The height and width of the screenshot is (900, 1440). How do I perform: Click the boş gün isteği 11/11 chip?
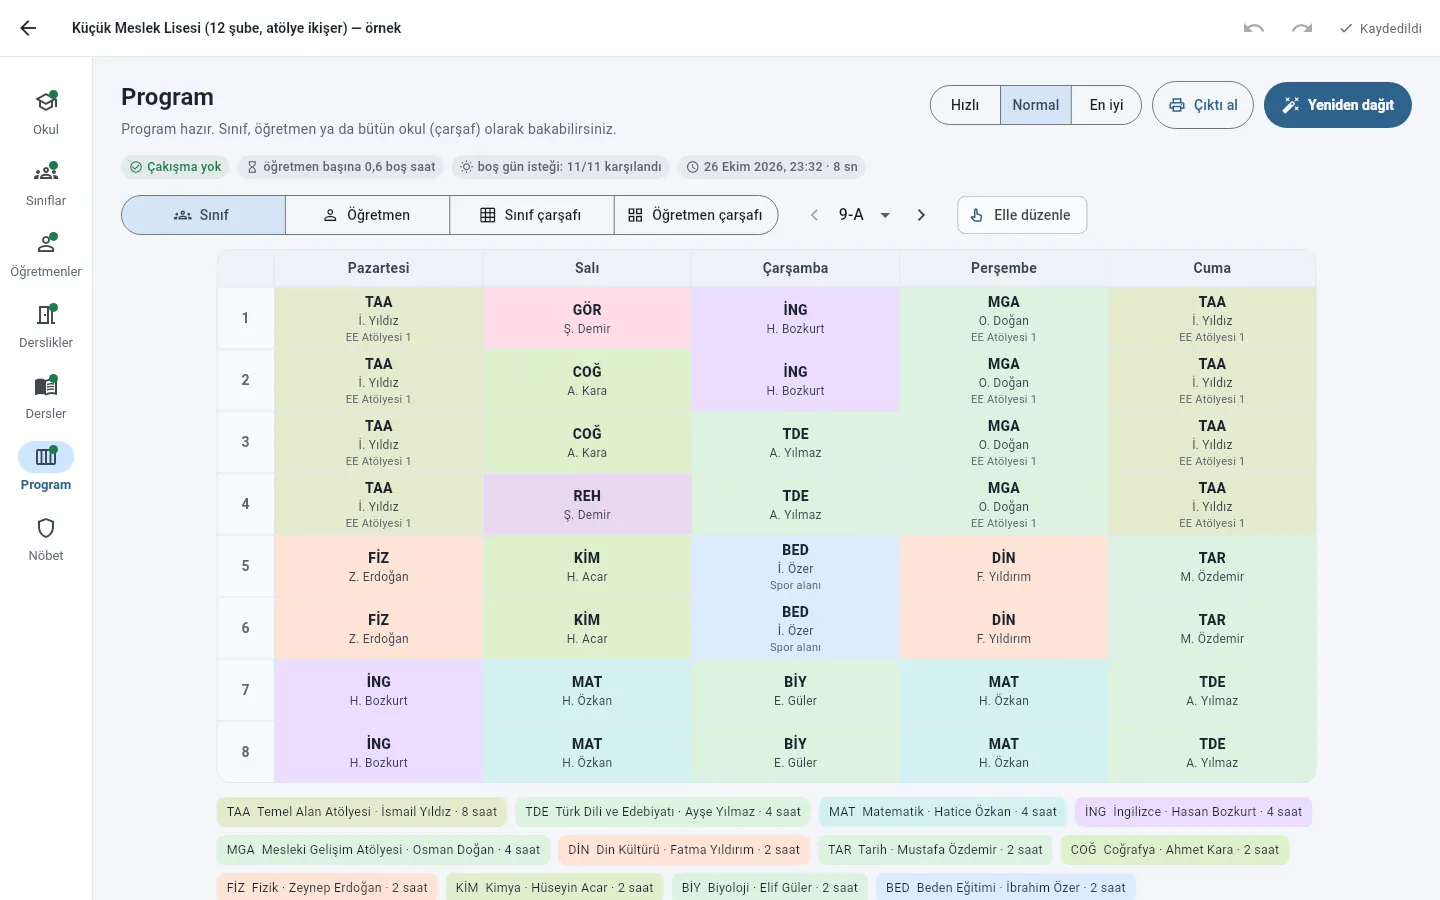click(x=560, y=167)
